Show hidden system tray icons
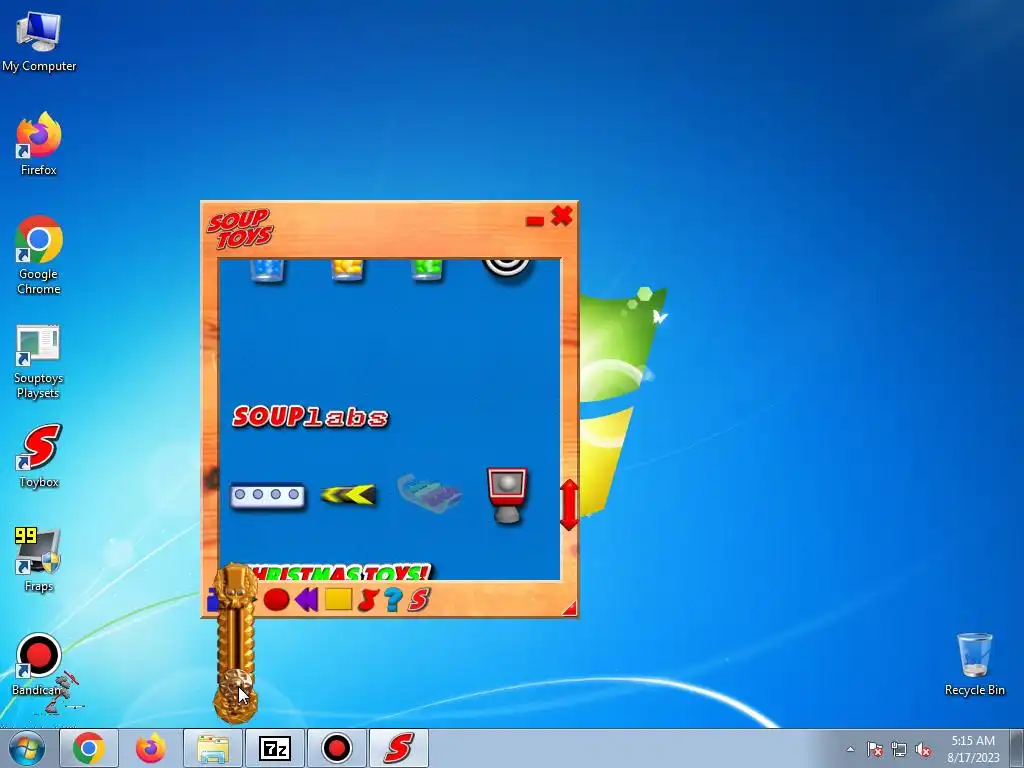The height and width of the screenshot is (768, 1024). coord(850,749)
